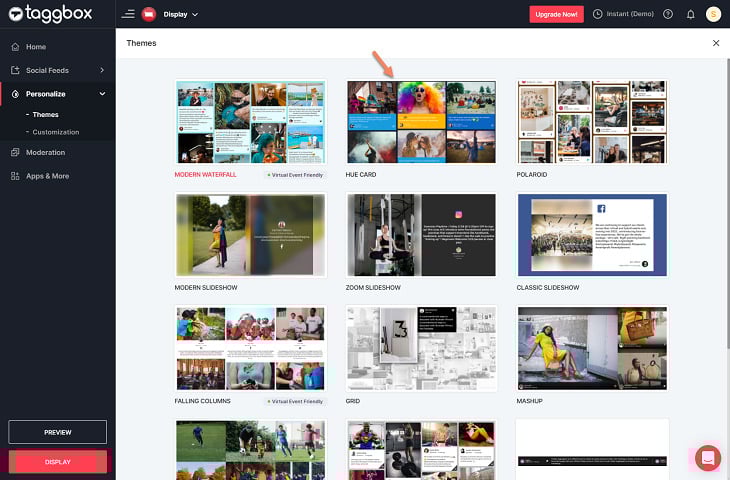Click the Social Feeds icon
The width and height of the screenshot is (730, 480).
tap(15, 70)
